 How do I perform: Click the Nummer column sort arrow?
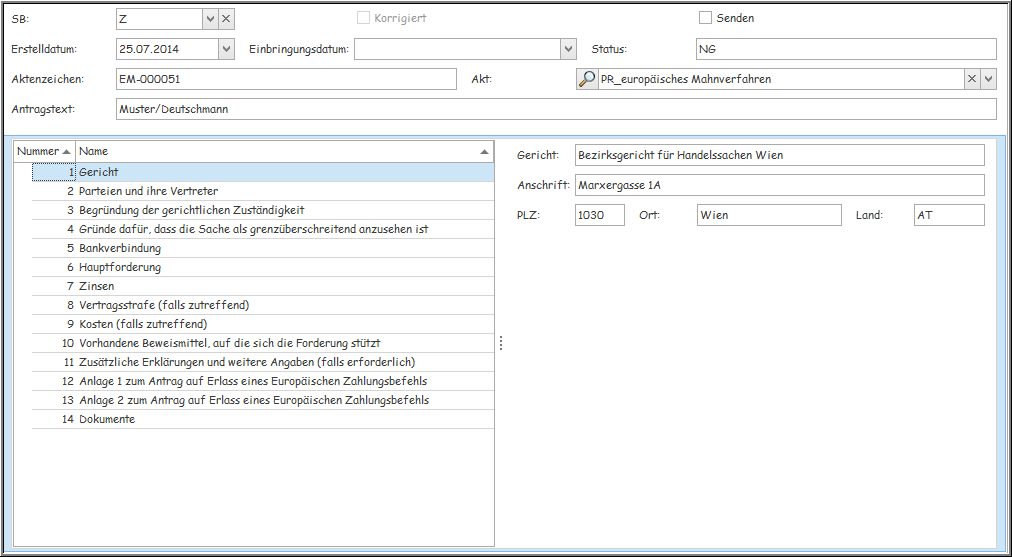point(66,151)
